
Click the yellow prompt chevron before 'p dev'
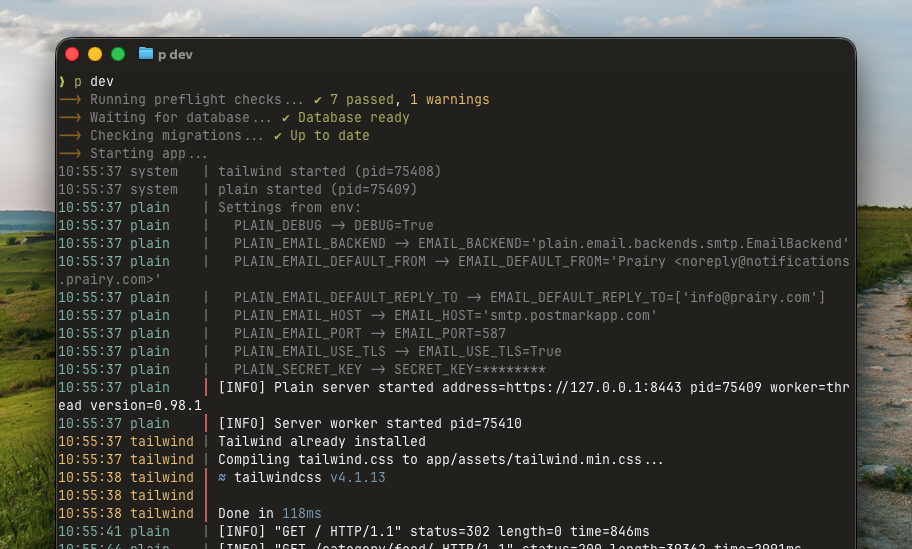pos(62,82)
